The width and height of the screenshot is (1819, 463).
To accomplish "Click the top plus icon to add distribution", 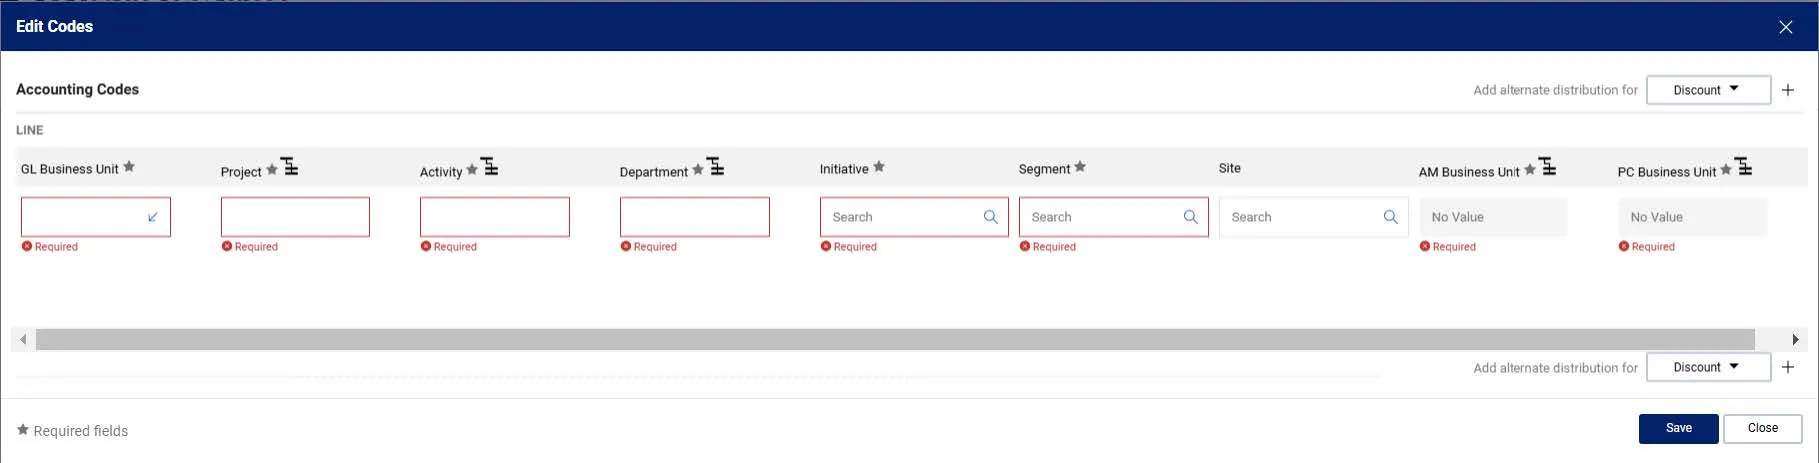I will [x=1788, y=90].
